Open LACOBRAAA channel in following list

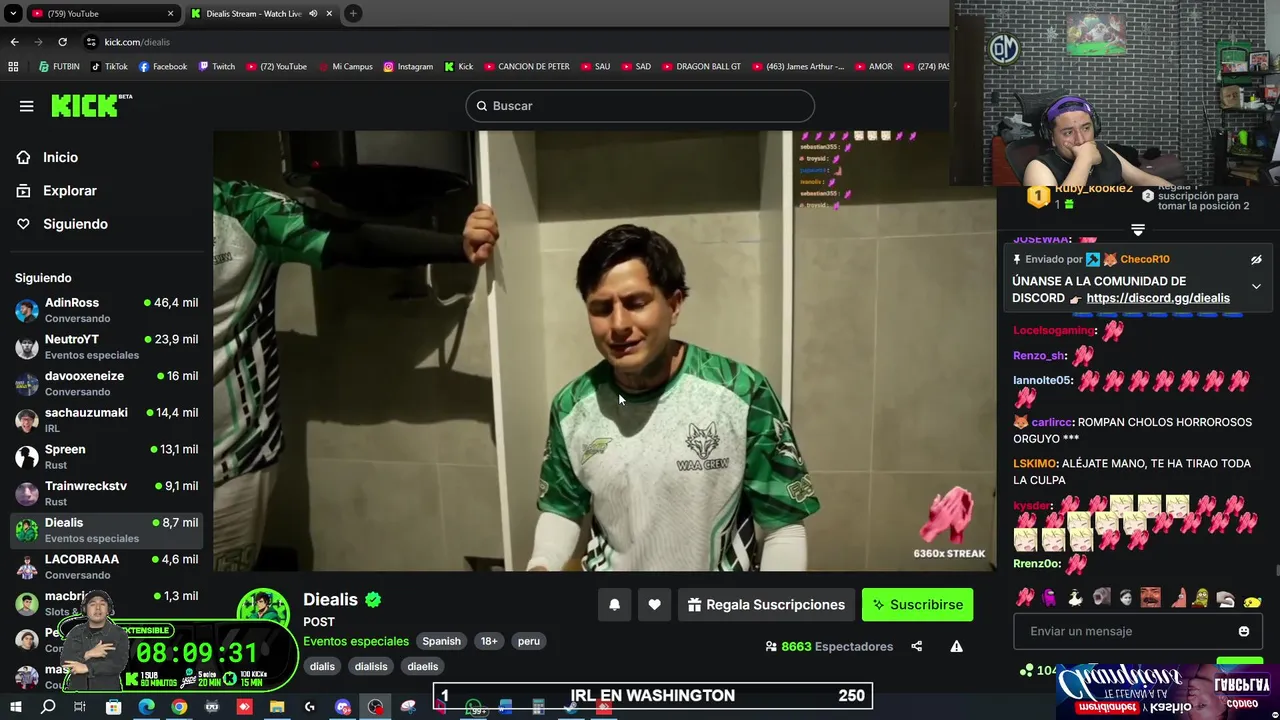pyautogui.click(x=106, y=566)
